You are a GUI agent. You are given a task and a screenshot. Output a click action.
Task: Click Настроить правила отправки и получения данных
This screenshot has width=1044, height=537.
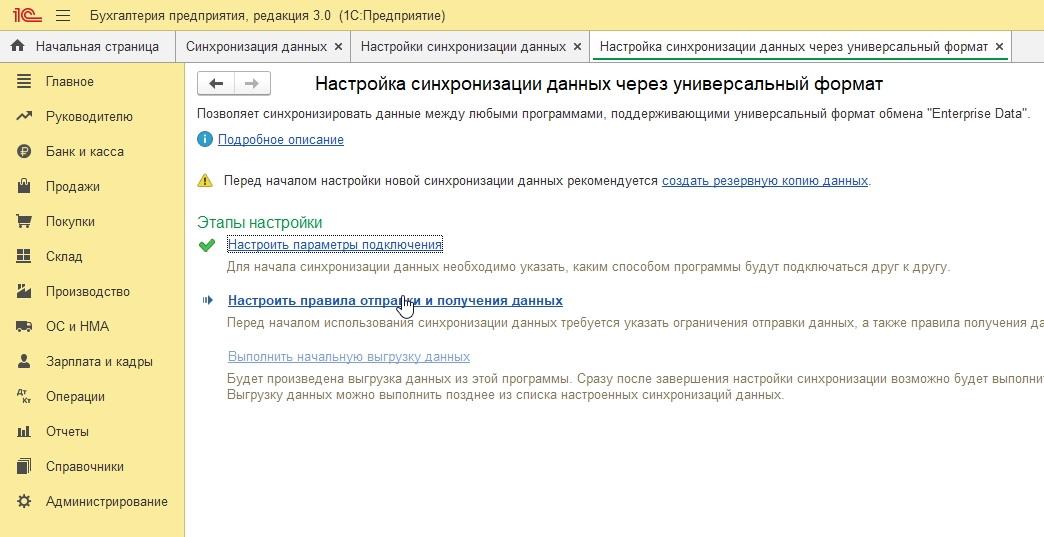[x=395, y=300]
